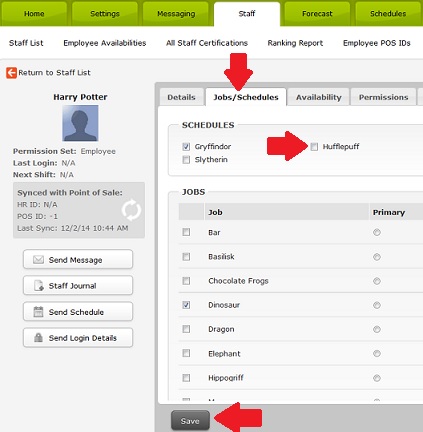Go to the Forecast main tab
Screen dimensions: 423x432
317,14
